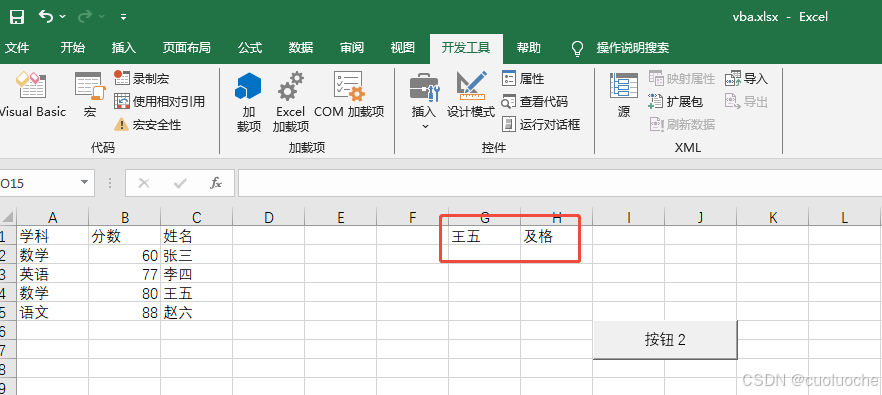Expand the Name Box dropdown arrow
The image size is (882, 395).
pos(84,183)
